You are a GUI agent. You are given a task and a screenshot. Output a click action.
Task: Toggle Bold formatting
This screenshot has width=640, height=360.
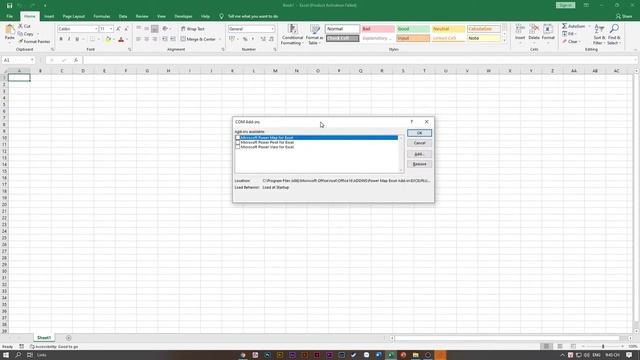coord(61,39)
